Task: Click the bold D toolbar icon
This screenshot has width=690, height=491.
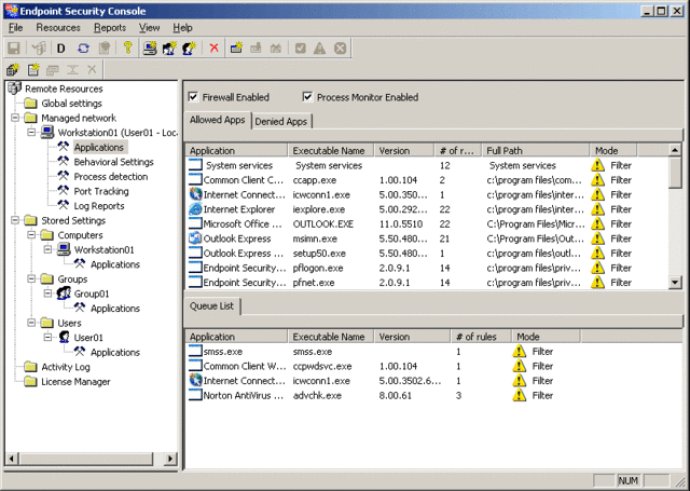Action: tap(61, 48)
